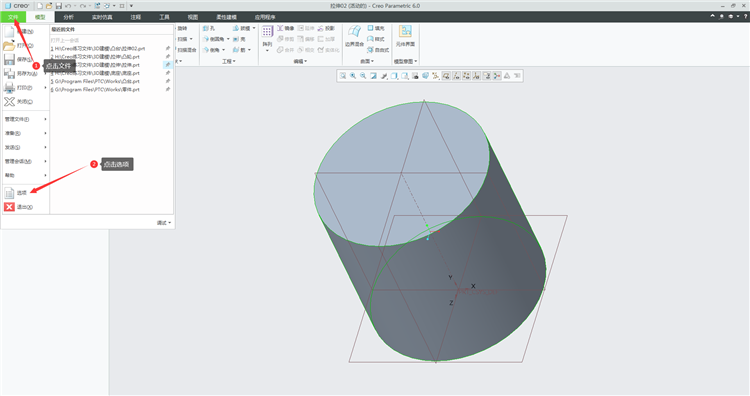Viewport: 750px width, 396px height.
Task: Toggle plane display in graphics toolbar
Action: (x=446, y=76)
